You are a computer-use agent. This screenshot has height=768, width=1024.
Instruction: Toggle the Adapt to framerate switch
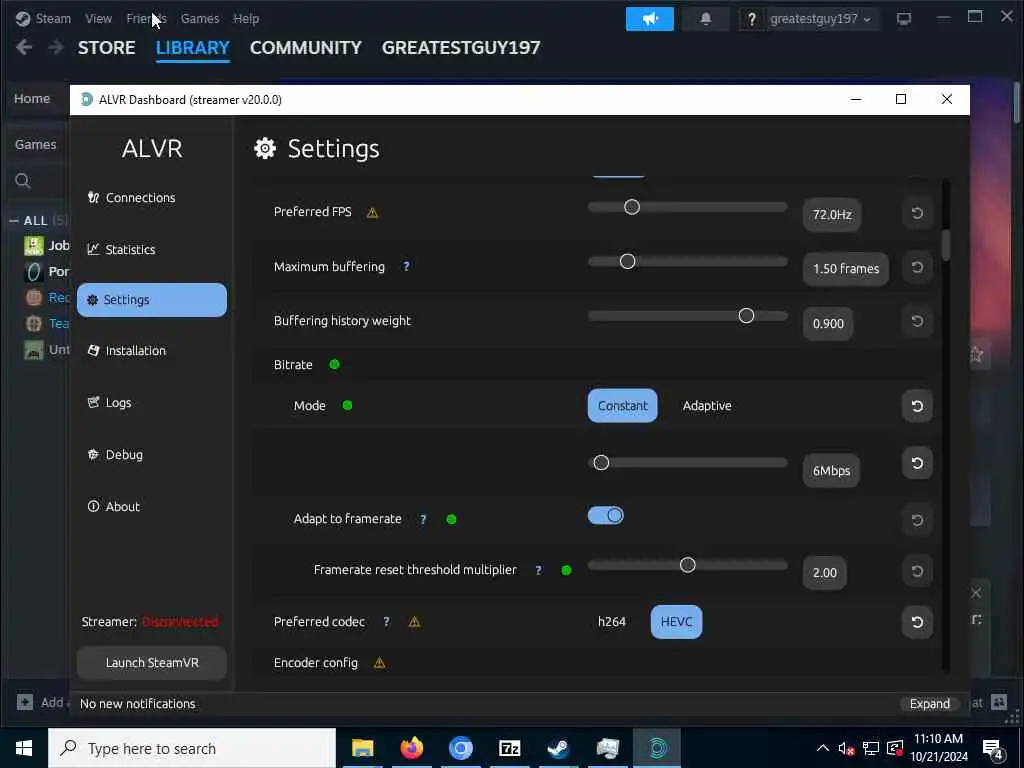(x=605, y=516)
